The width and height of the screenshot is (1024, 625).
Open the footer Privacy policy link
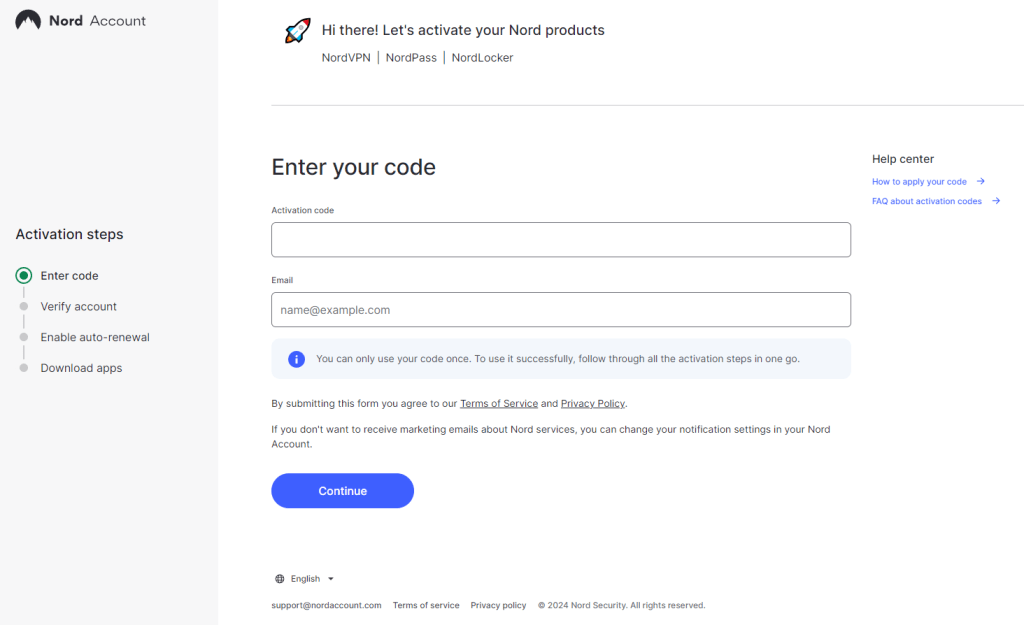pyautogui.click(x=498, y=606)
